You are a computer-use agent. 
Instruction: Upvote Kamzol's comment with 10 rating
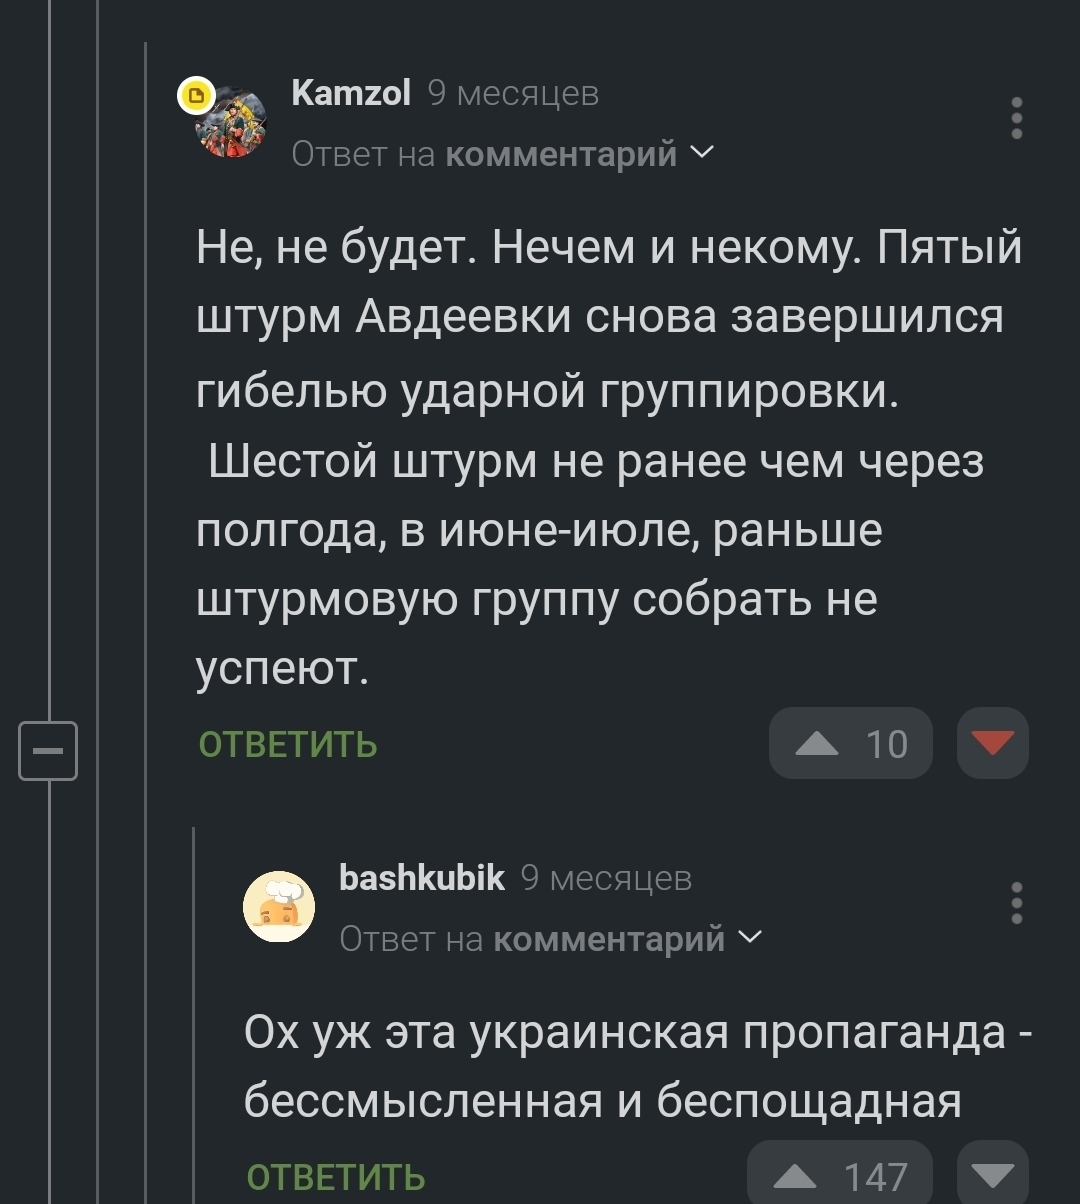[850, 743]
